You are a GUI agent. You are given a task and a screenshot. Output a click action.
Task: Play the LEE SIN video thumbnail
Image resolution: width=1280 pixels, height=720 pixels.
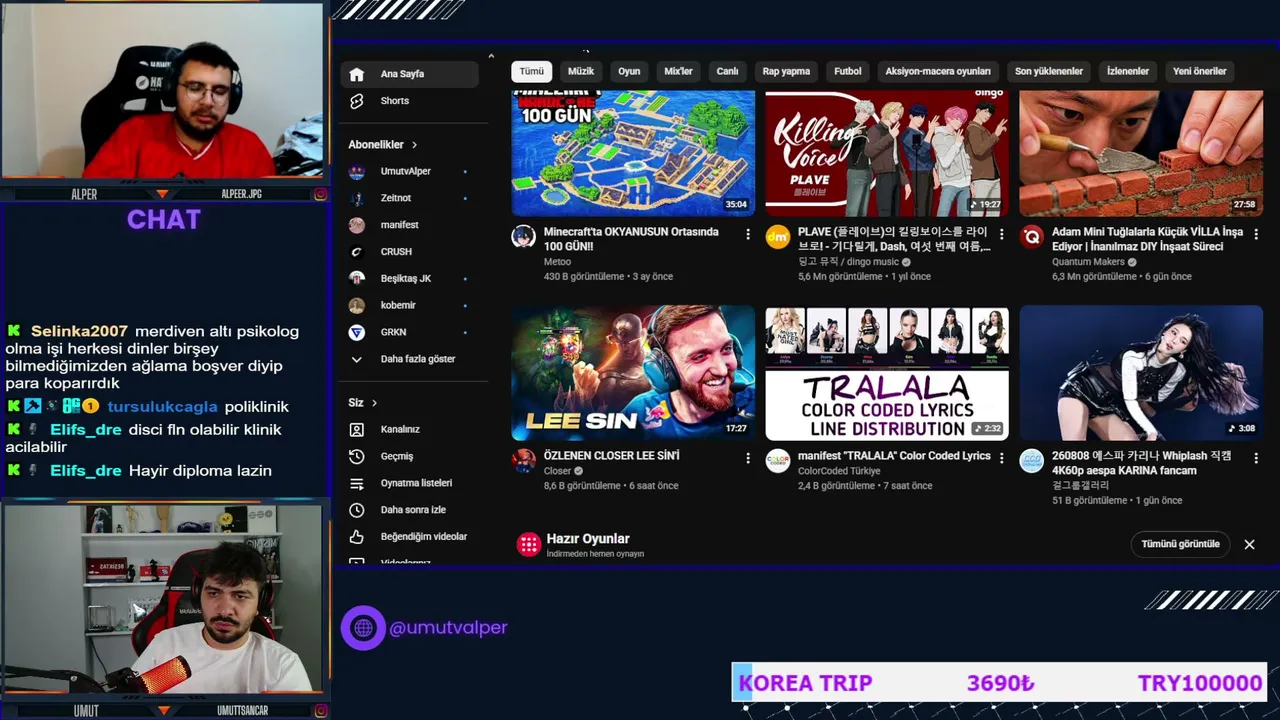point(633,373)
